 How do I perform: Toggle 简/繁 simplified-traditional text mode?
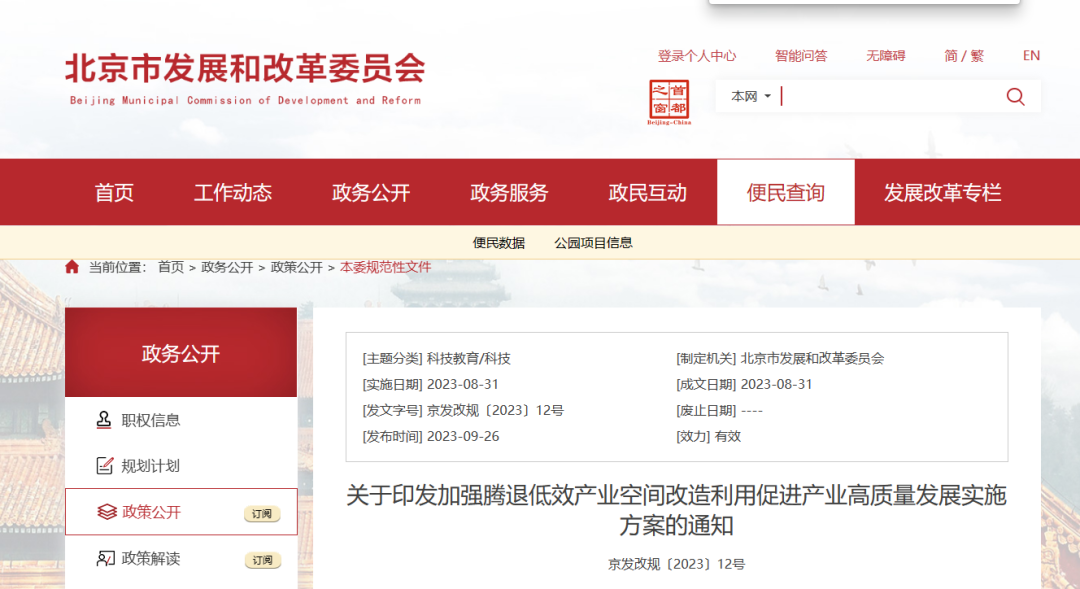pyautogui.click(x=964, y=55)
